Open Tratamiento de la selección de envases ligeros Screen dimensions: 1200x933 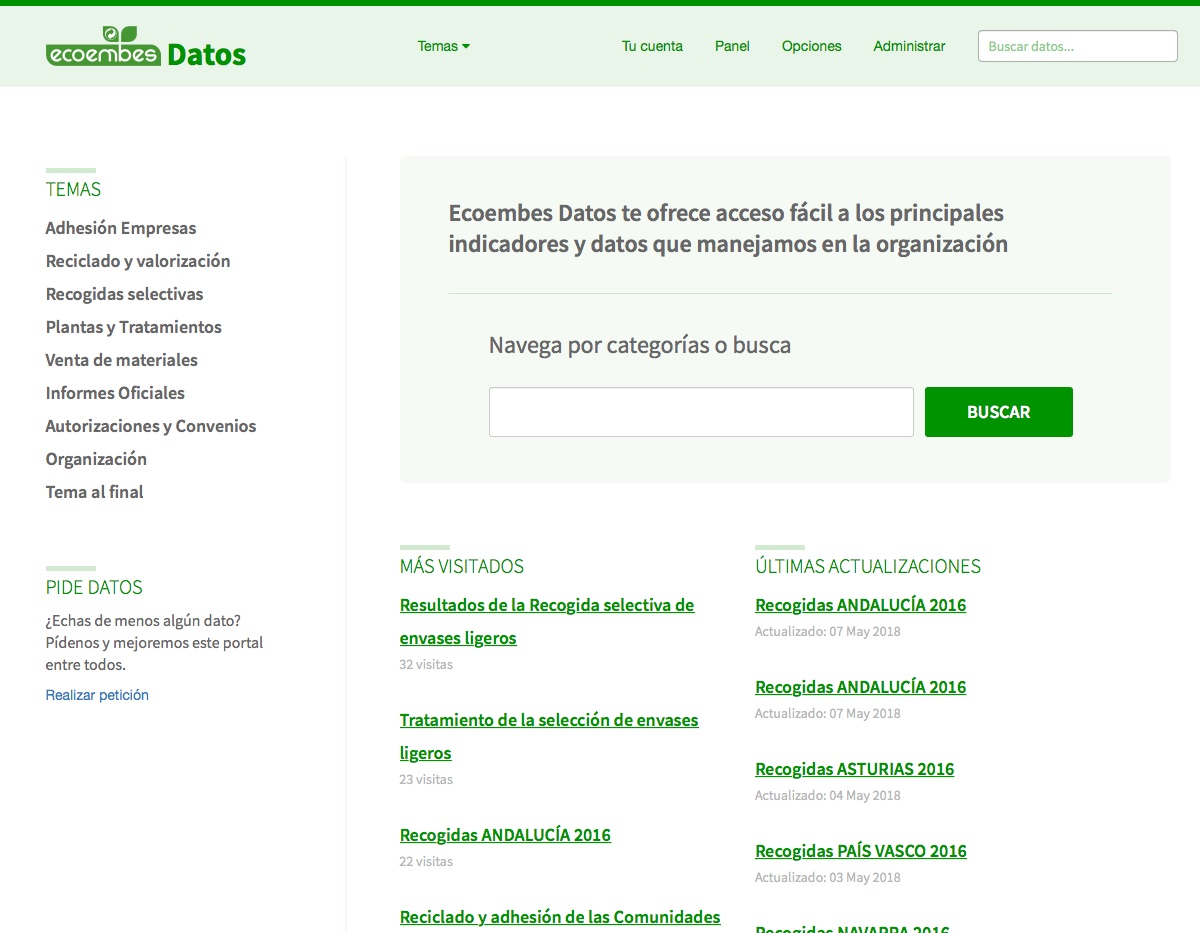pyautogui.click(x=548, y=720)
